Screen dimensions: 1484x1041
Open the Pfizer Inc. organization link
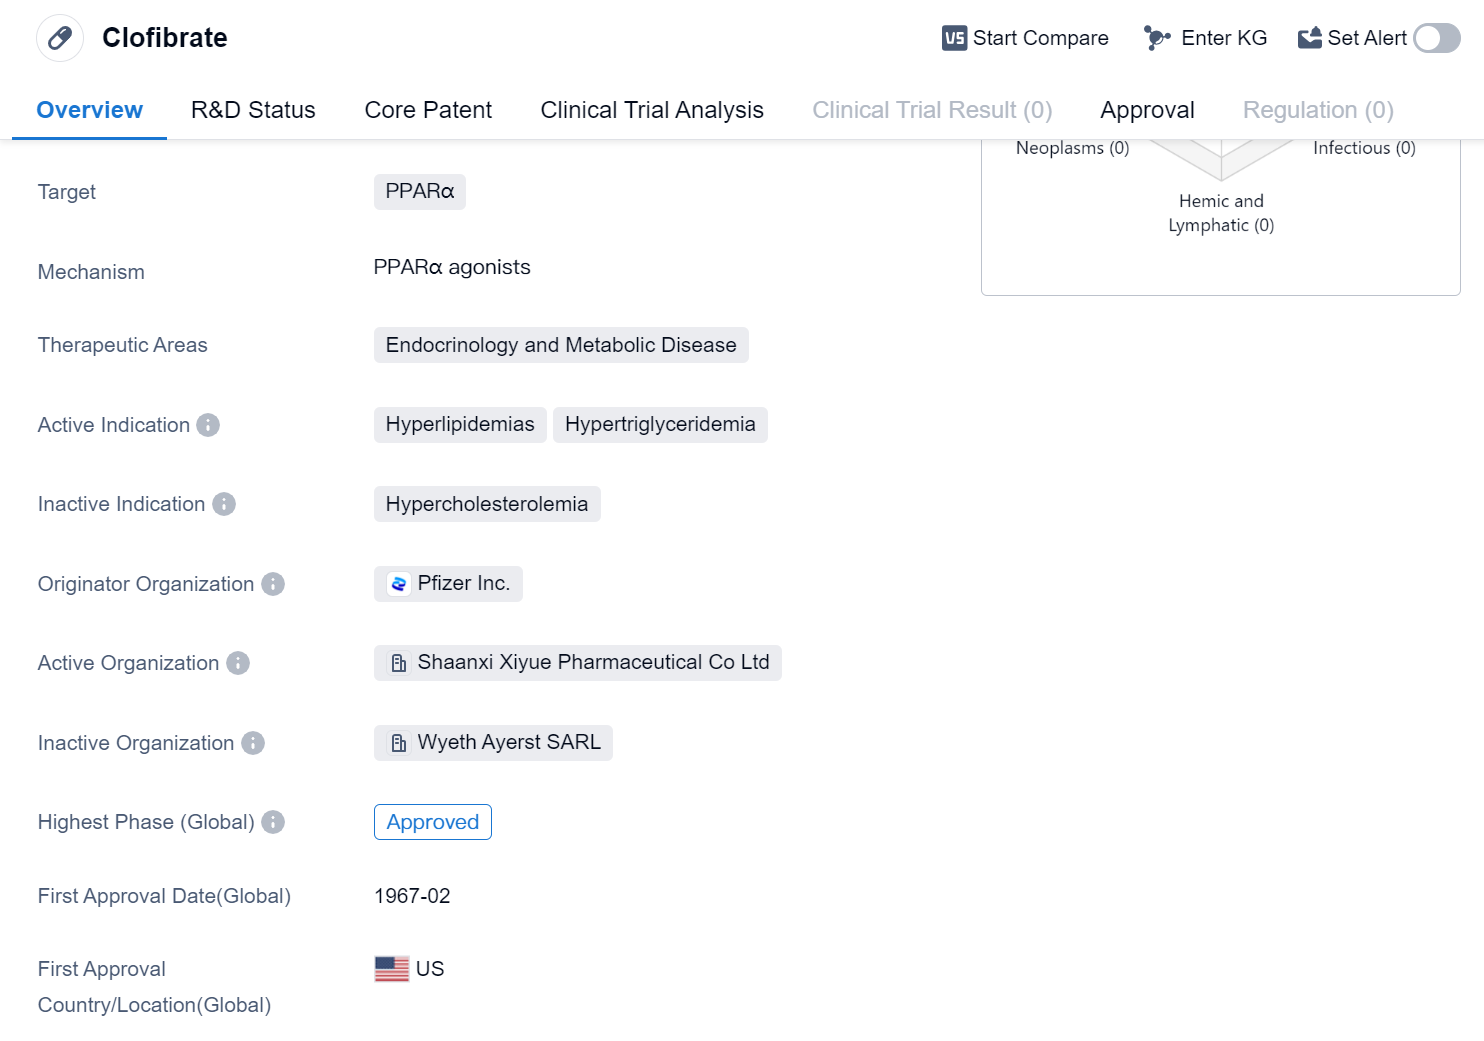coord(463,583)
